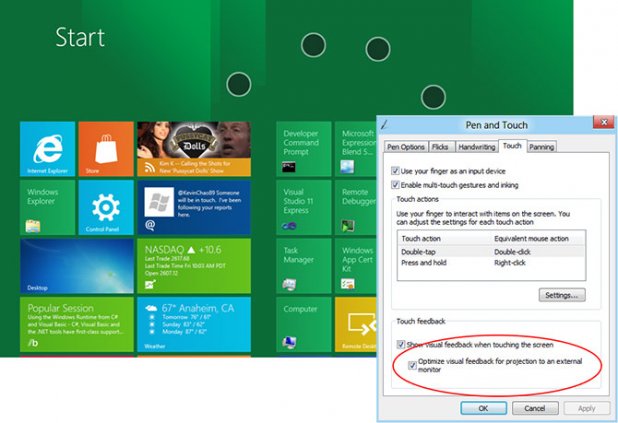Launch the Task Manager tile

(x=303, y=266)
